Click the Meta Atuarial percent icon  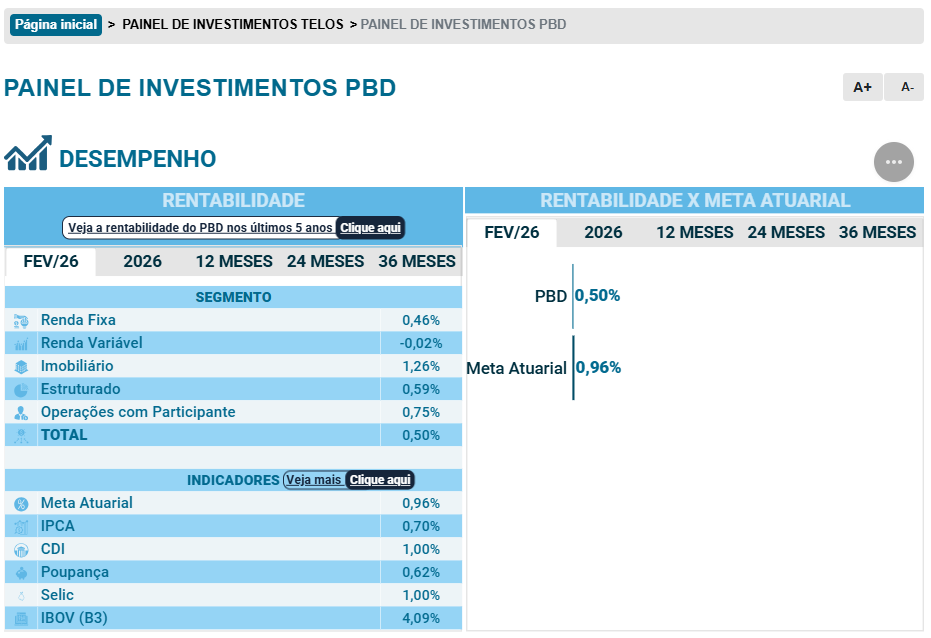(x=21, y=504)
